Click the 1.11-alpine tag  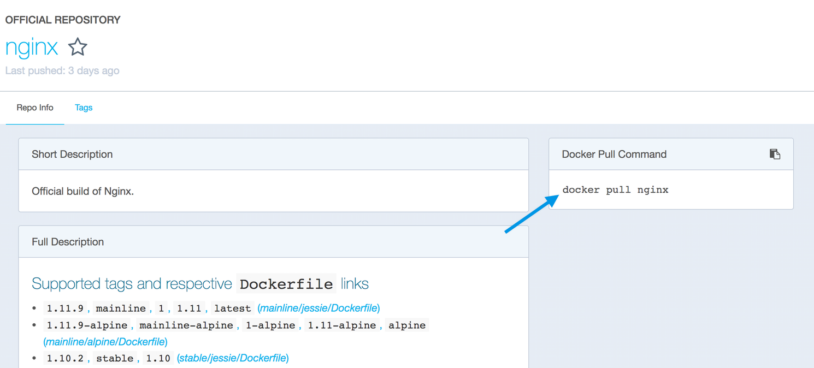pyautogui.click(x=343, y=325)
